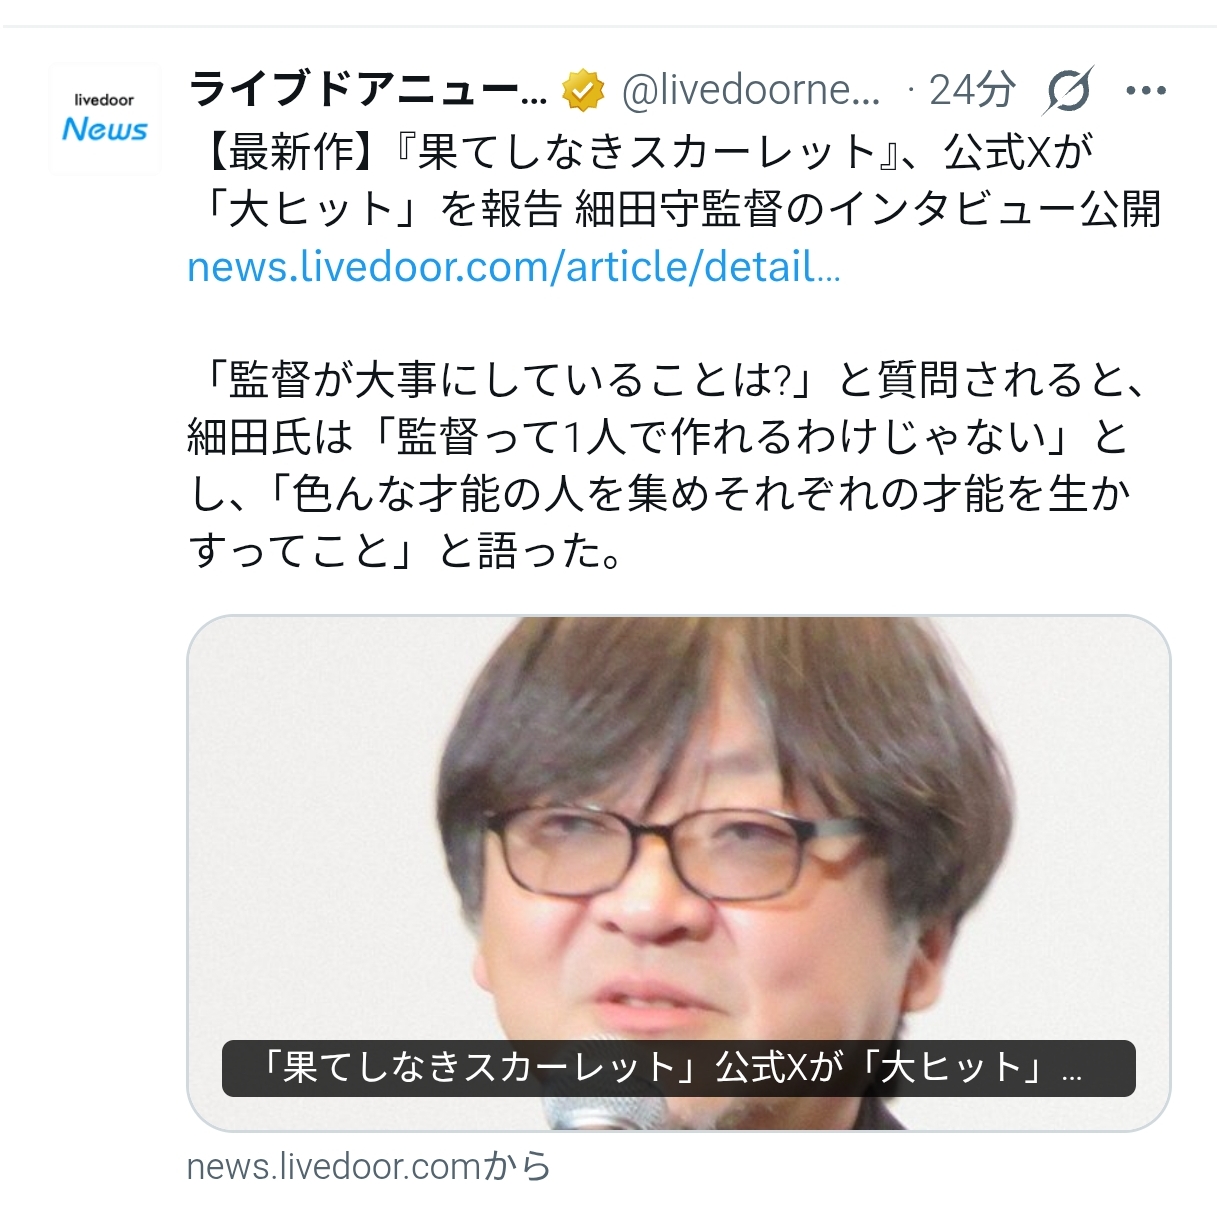Click the gold verified badge
The image size is (1220, 1205).
point(583,91)
